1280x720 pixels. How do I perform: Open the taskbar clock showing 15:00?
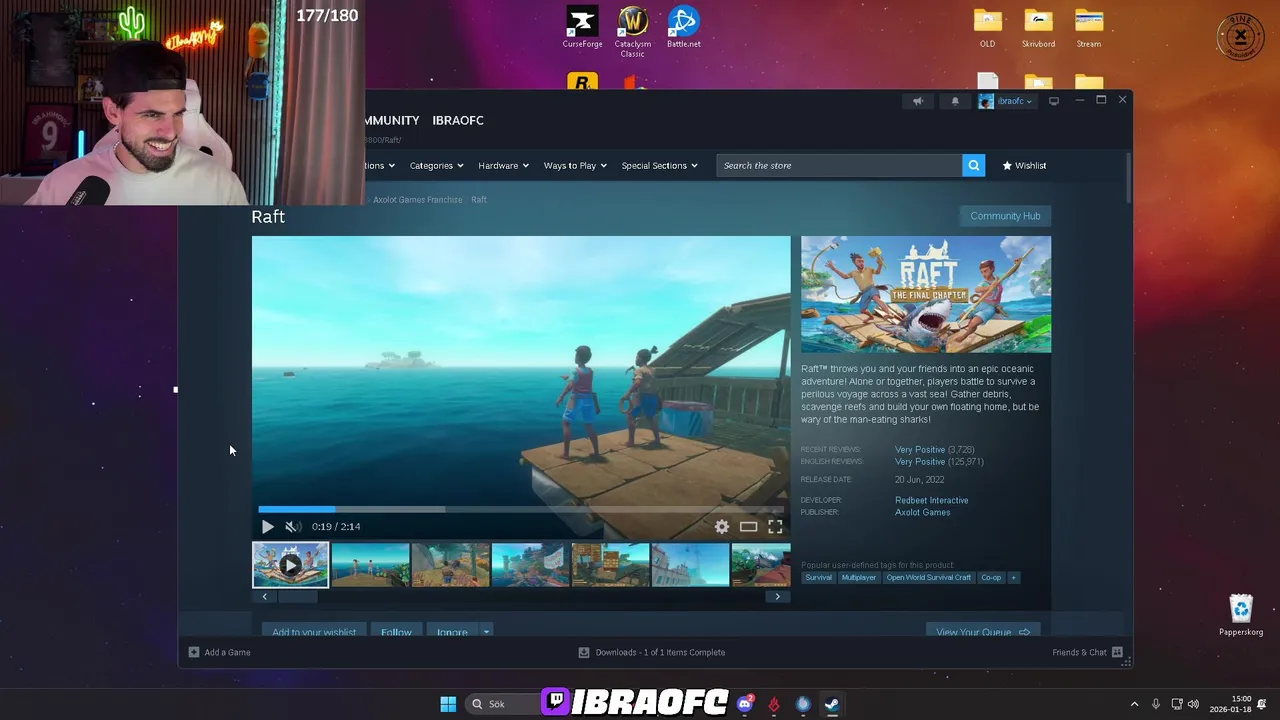click(x=1230, y=704)
